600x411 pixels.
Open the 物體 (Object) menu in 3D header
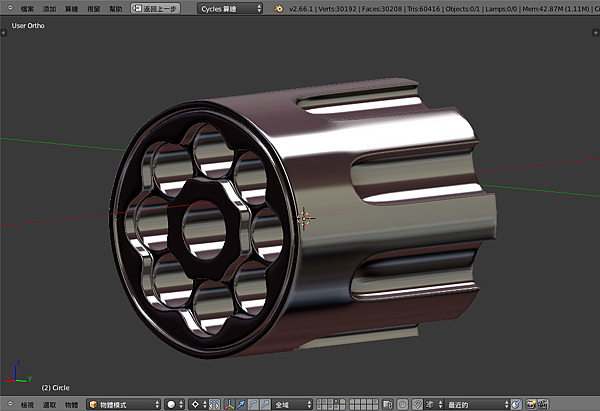(72, 404)
